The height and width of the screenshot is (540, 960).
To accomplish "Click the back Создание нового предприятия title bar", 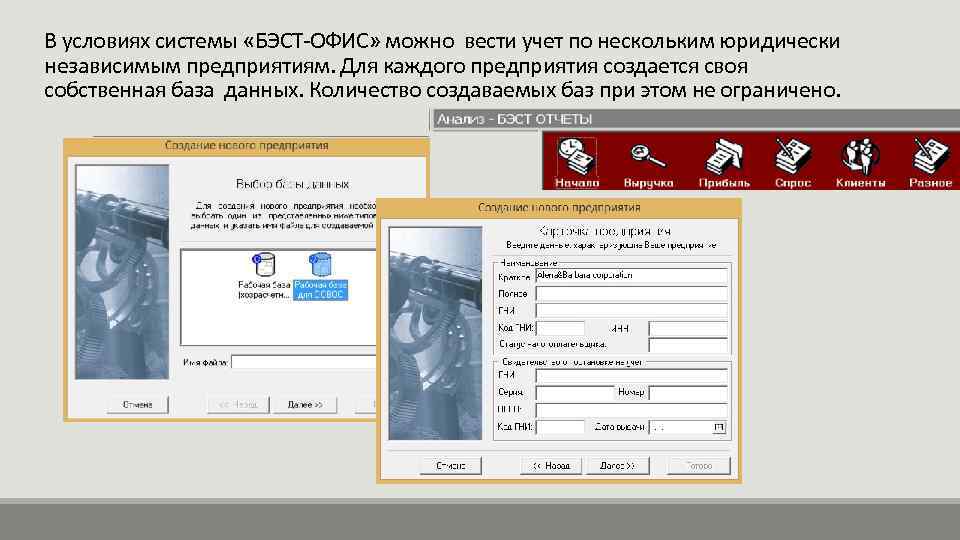I will click(x=246, y=146).
